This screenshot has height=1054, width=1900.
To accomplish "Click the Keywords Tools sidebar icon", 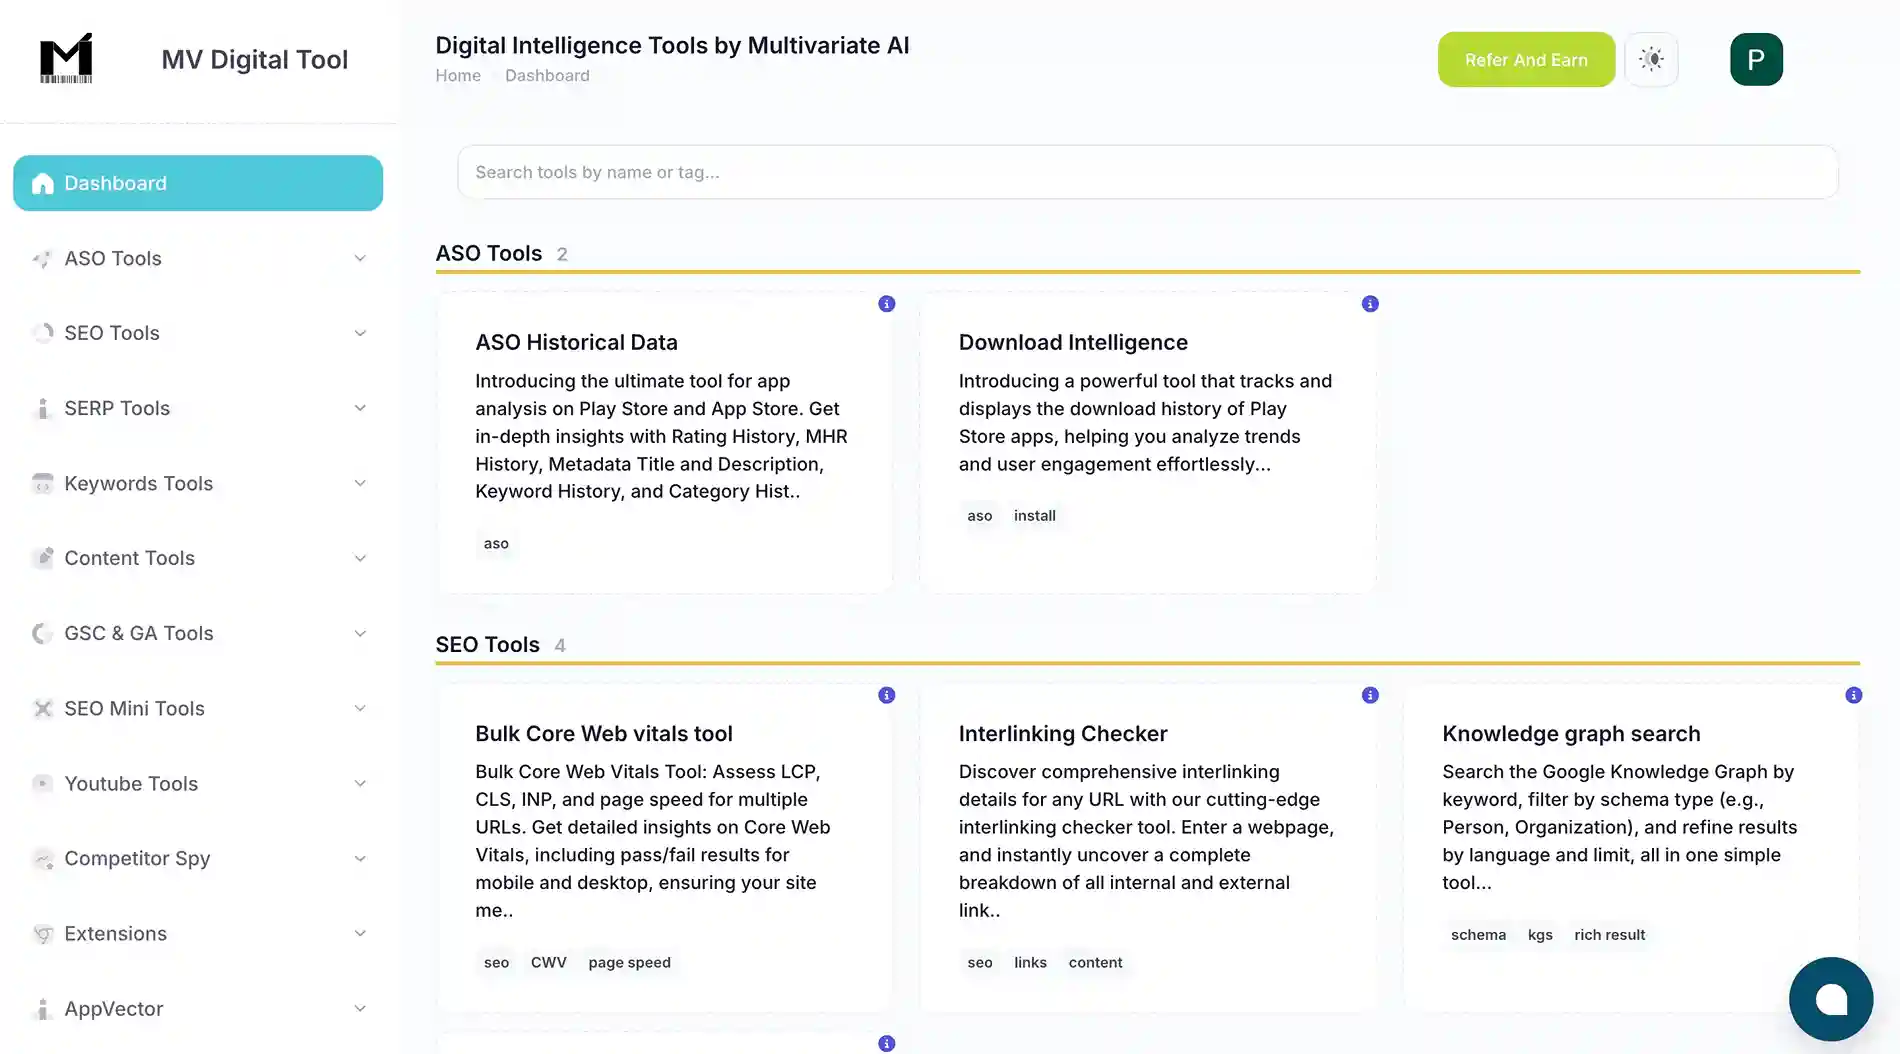I will click(42, 484).
